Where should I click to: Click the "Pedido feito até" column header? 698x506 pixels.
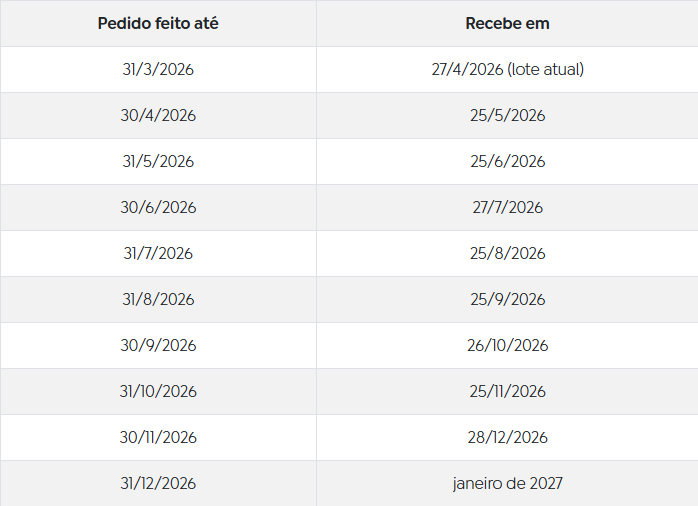pyautogui.click(x=158, y=23)
